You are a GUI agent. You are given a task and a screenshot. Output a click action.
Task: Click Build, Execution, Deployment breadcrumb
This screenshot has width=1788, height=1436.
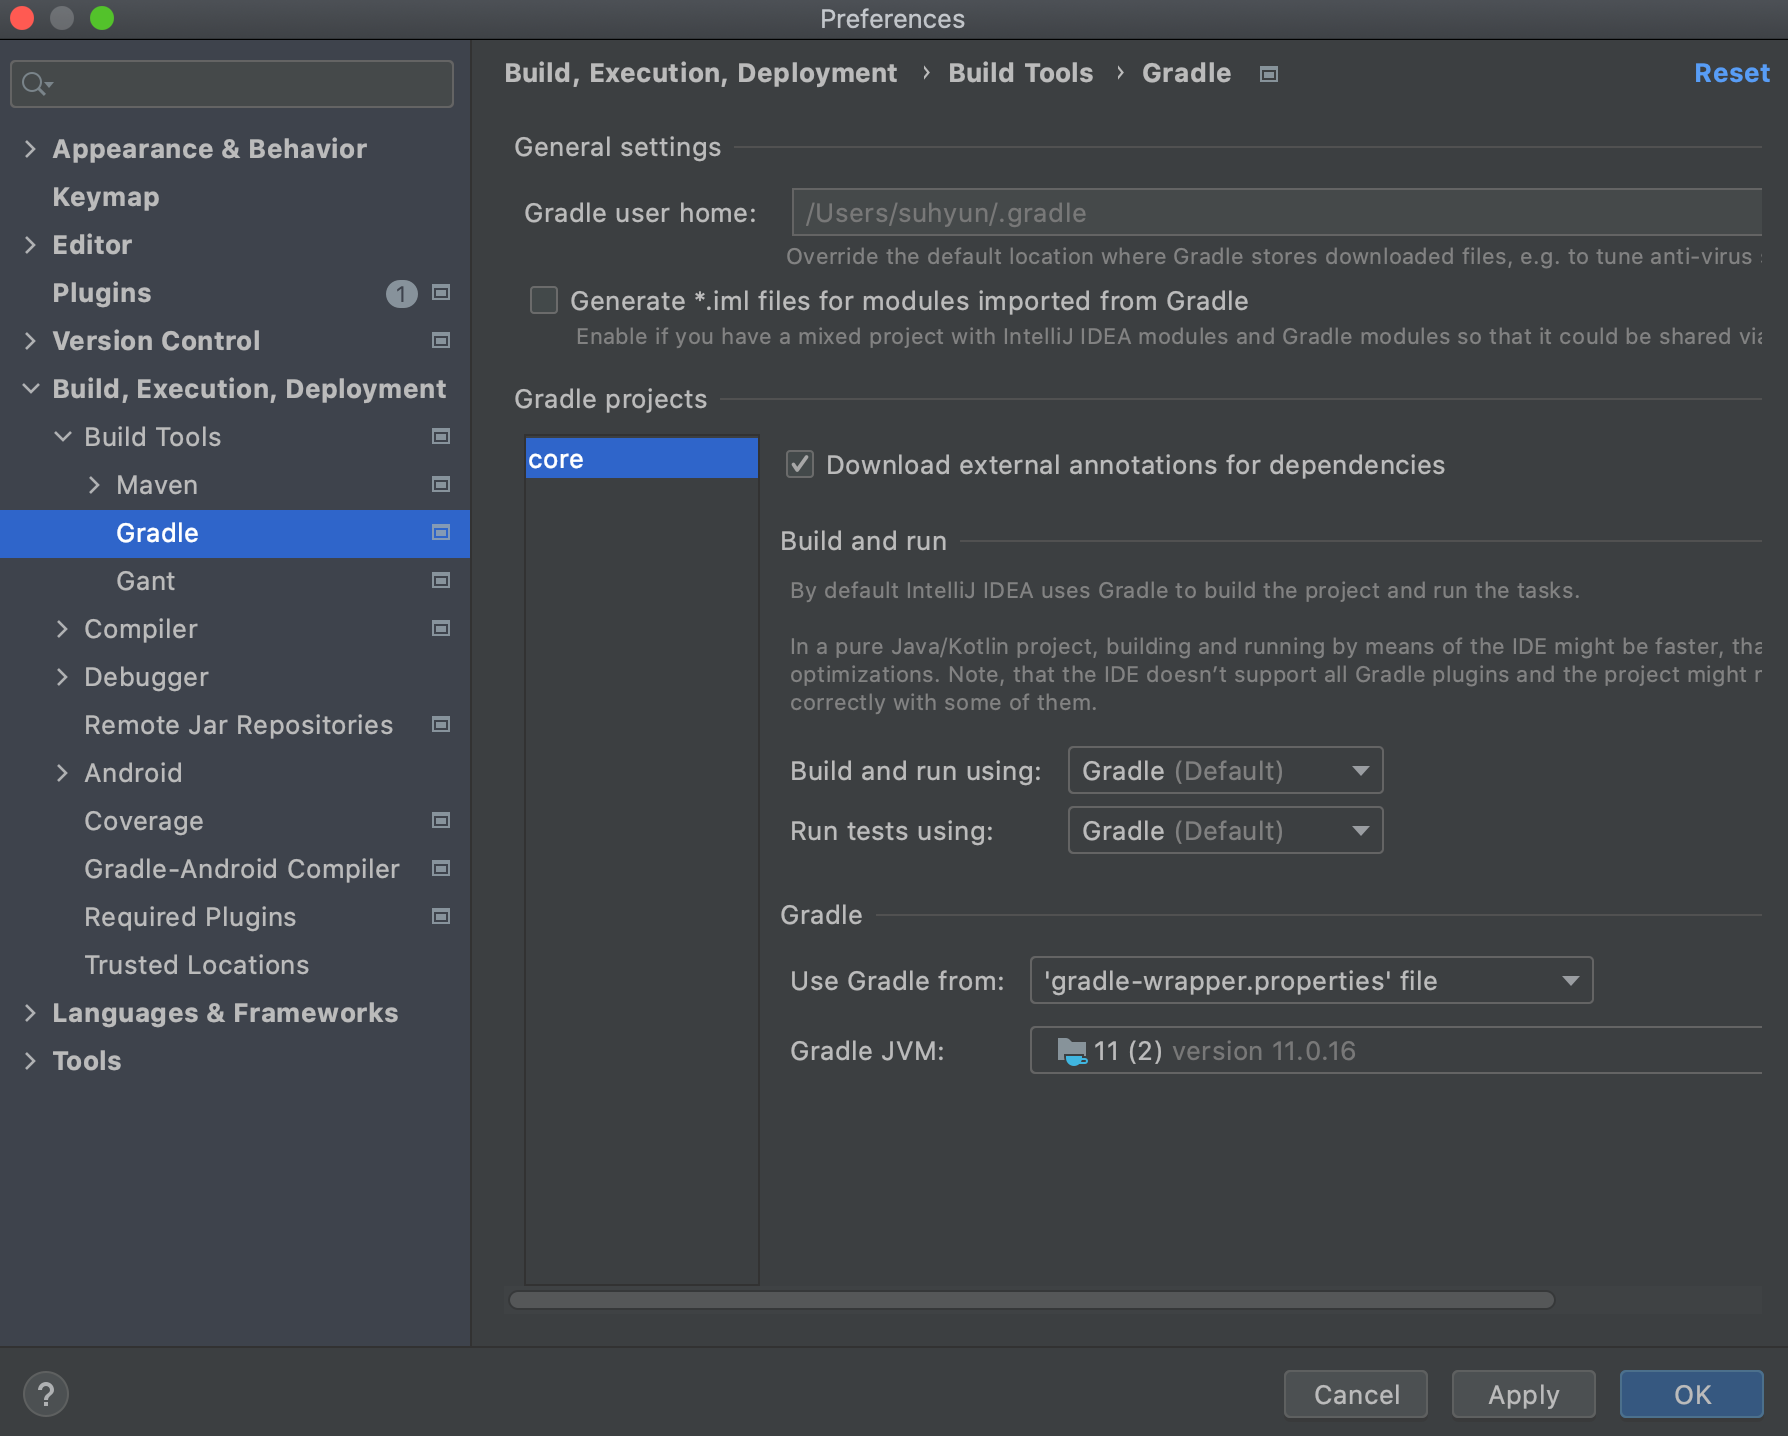(x=700, y=73)
